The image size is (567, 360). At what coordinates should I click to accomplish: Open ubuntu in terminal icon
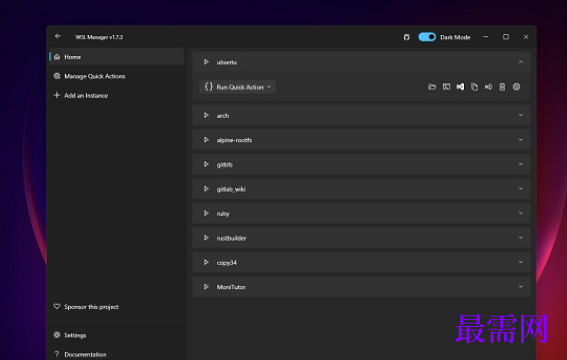tap(447, 87)
